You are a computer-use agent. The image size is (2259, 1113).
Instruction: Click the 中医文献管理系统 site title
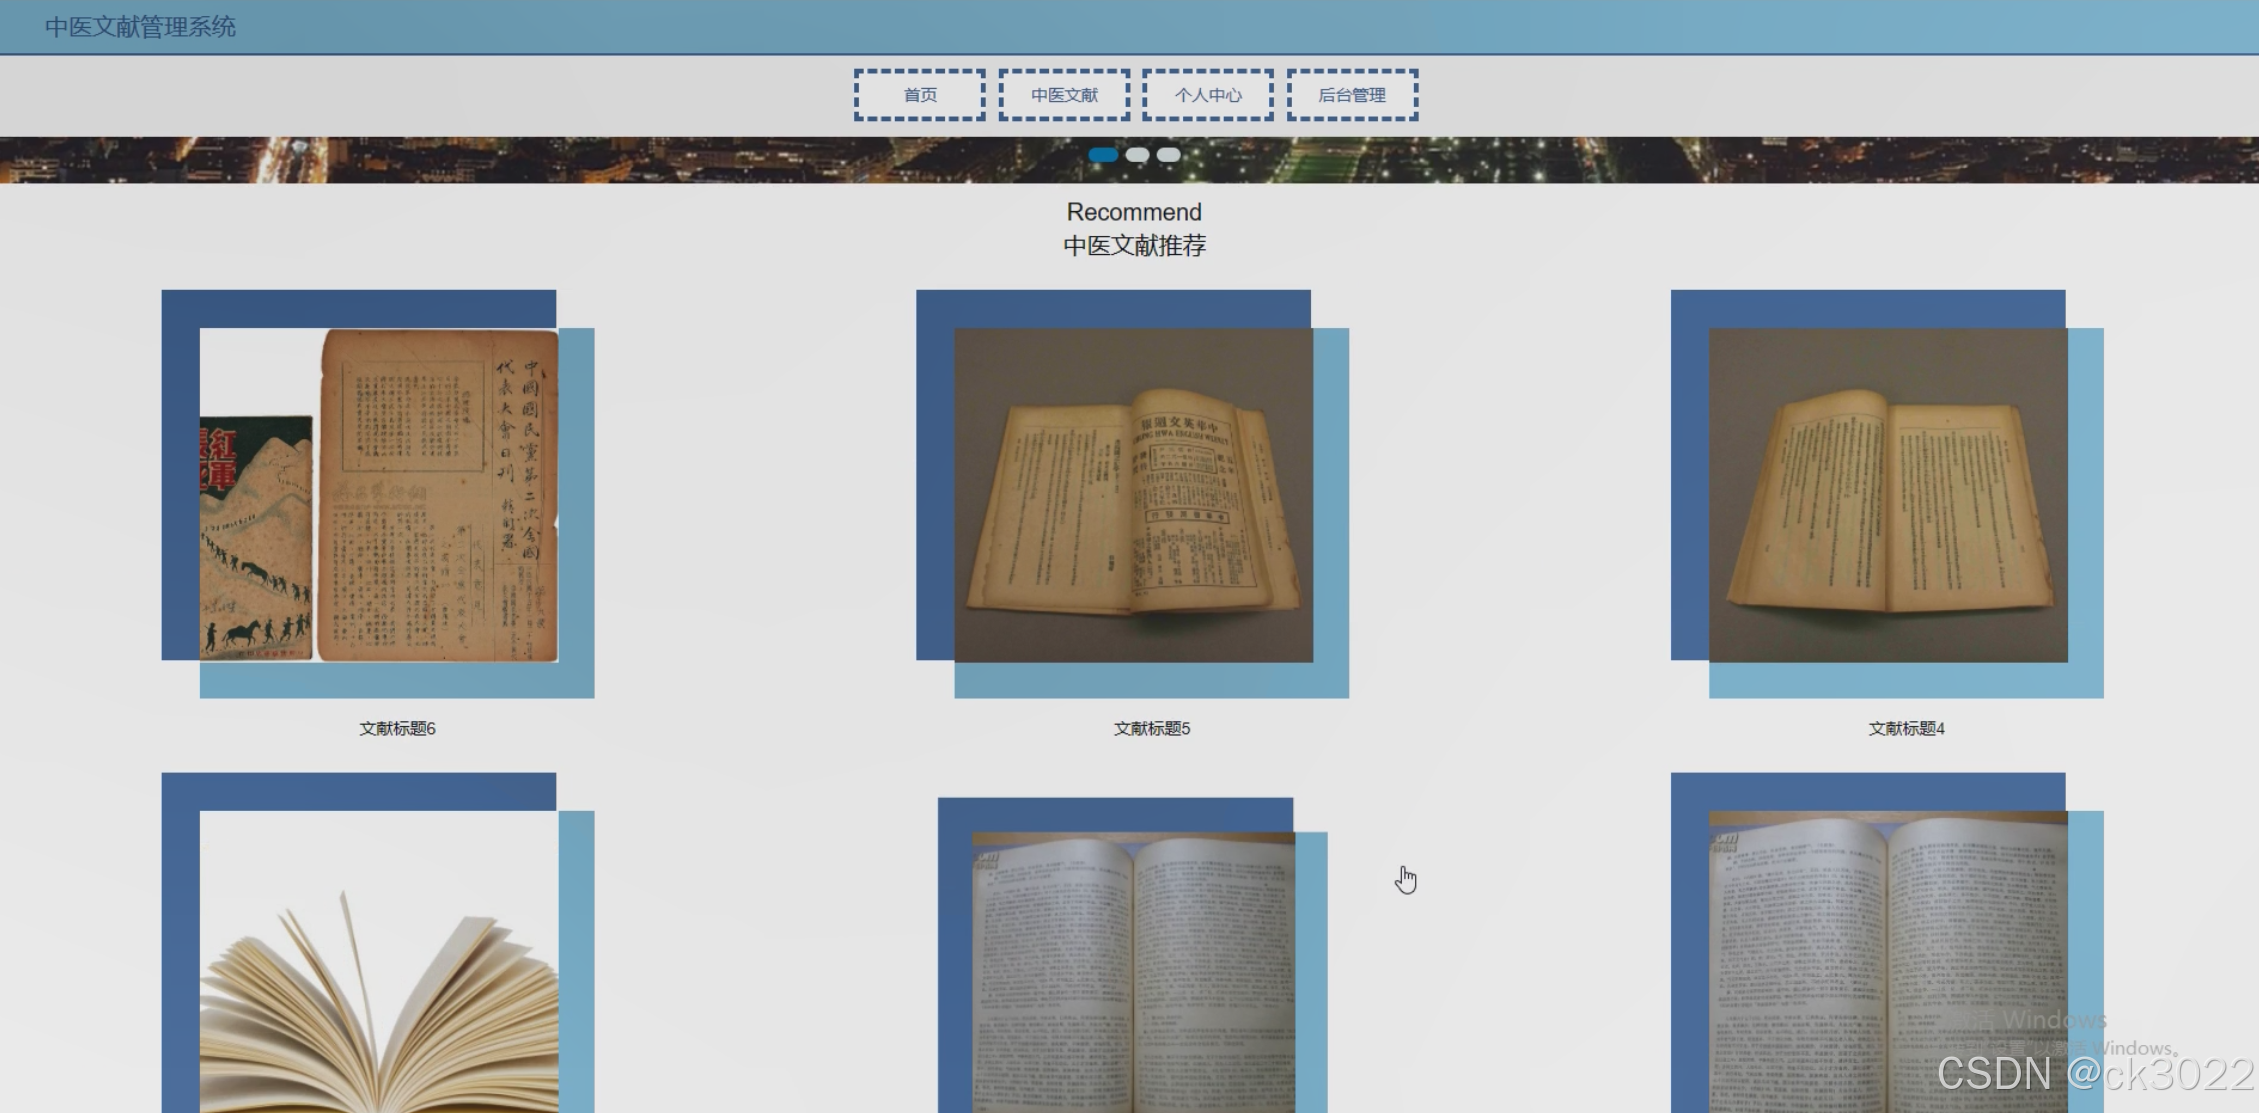coord(140,27)
